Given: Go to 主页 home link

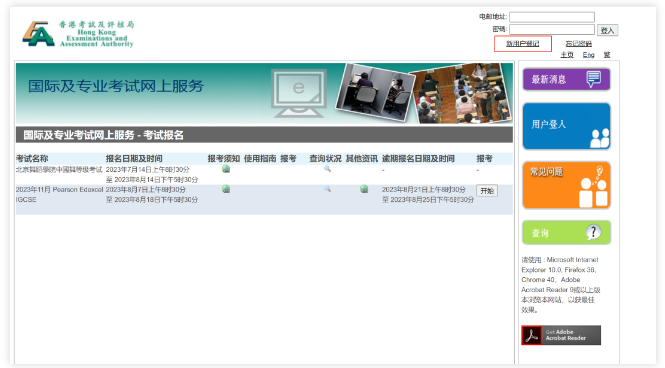Looking at the screenshot, I should coord(567,55).
